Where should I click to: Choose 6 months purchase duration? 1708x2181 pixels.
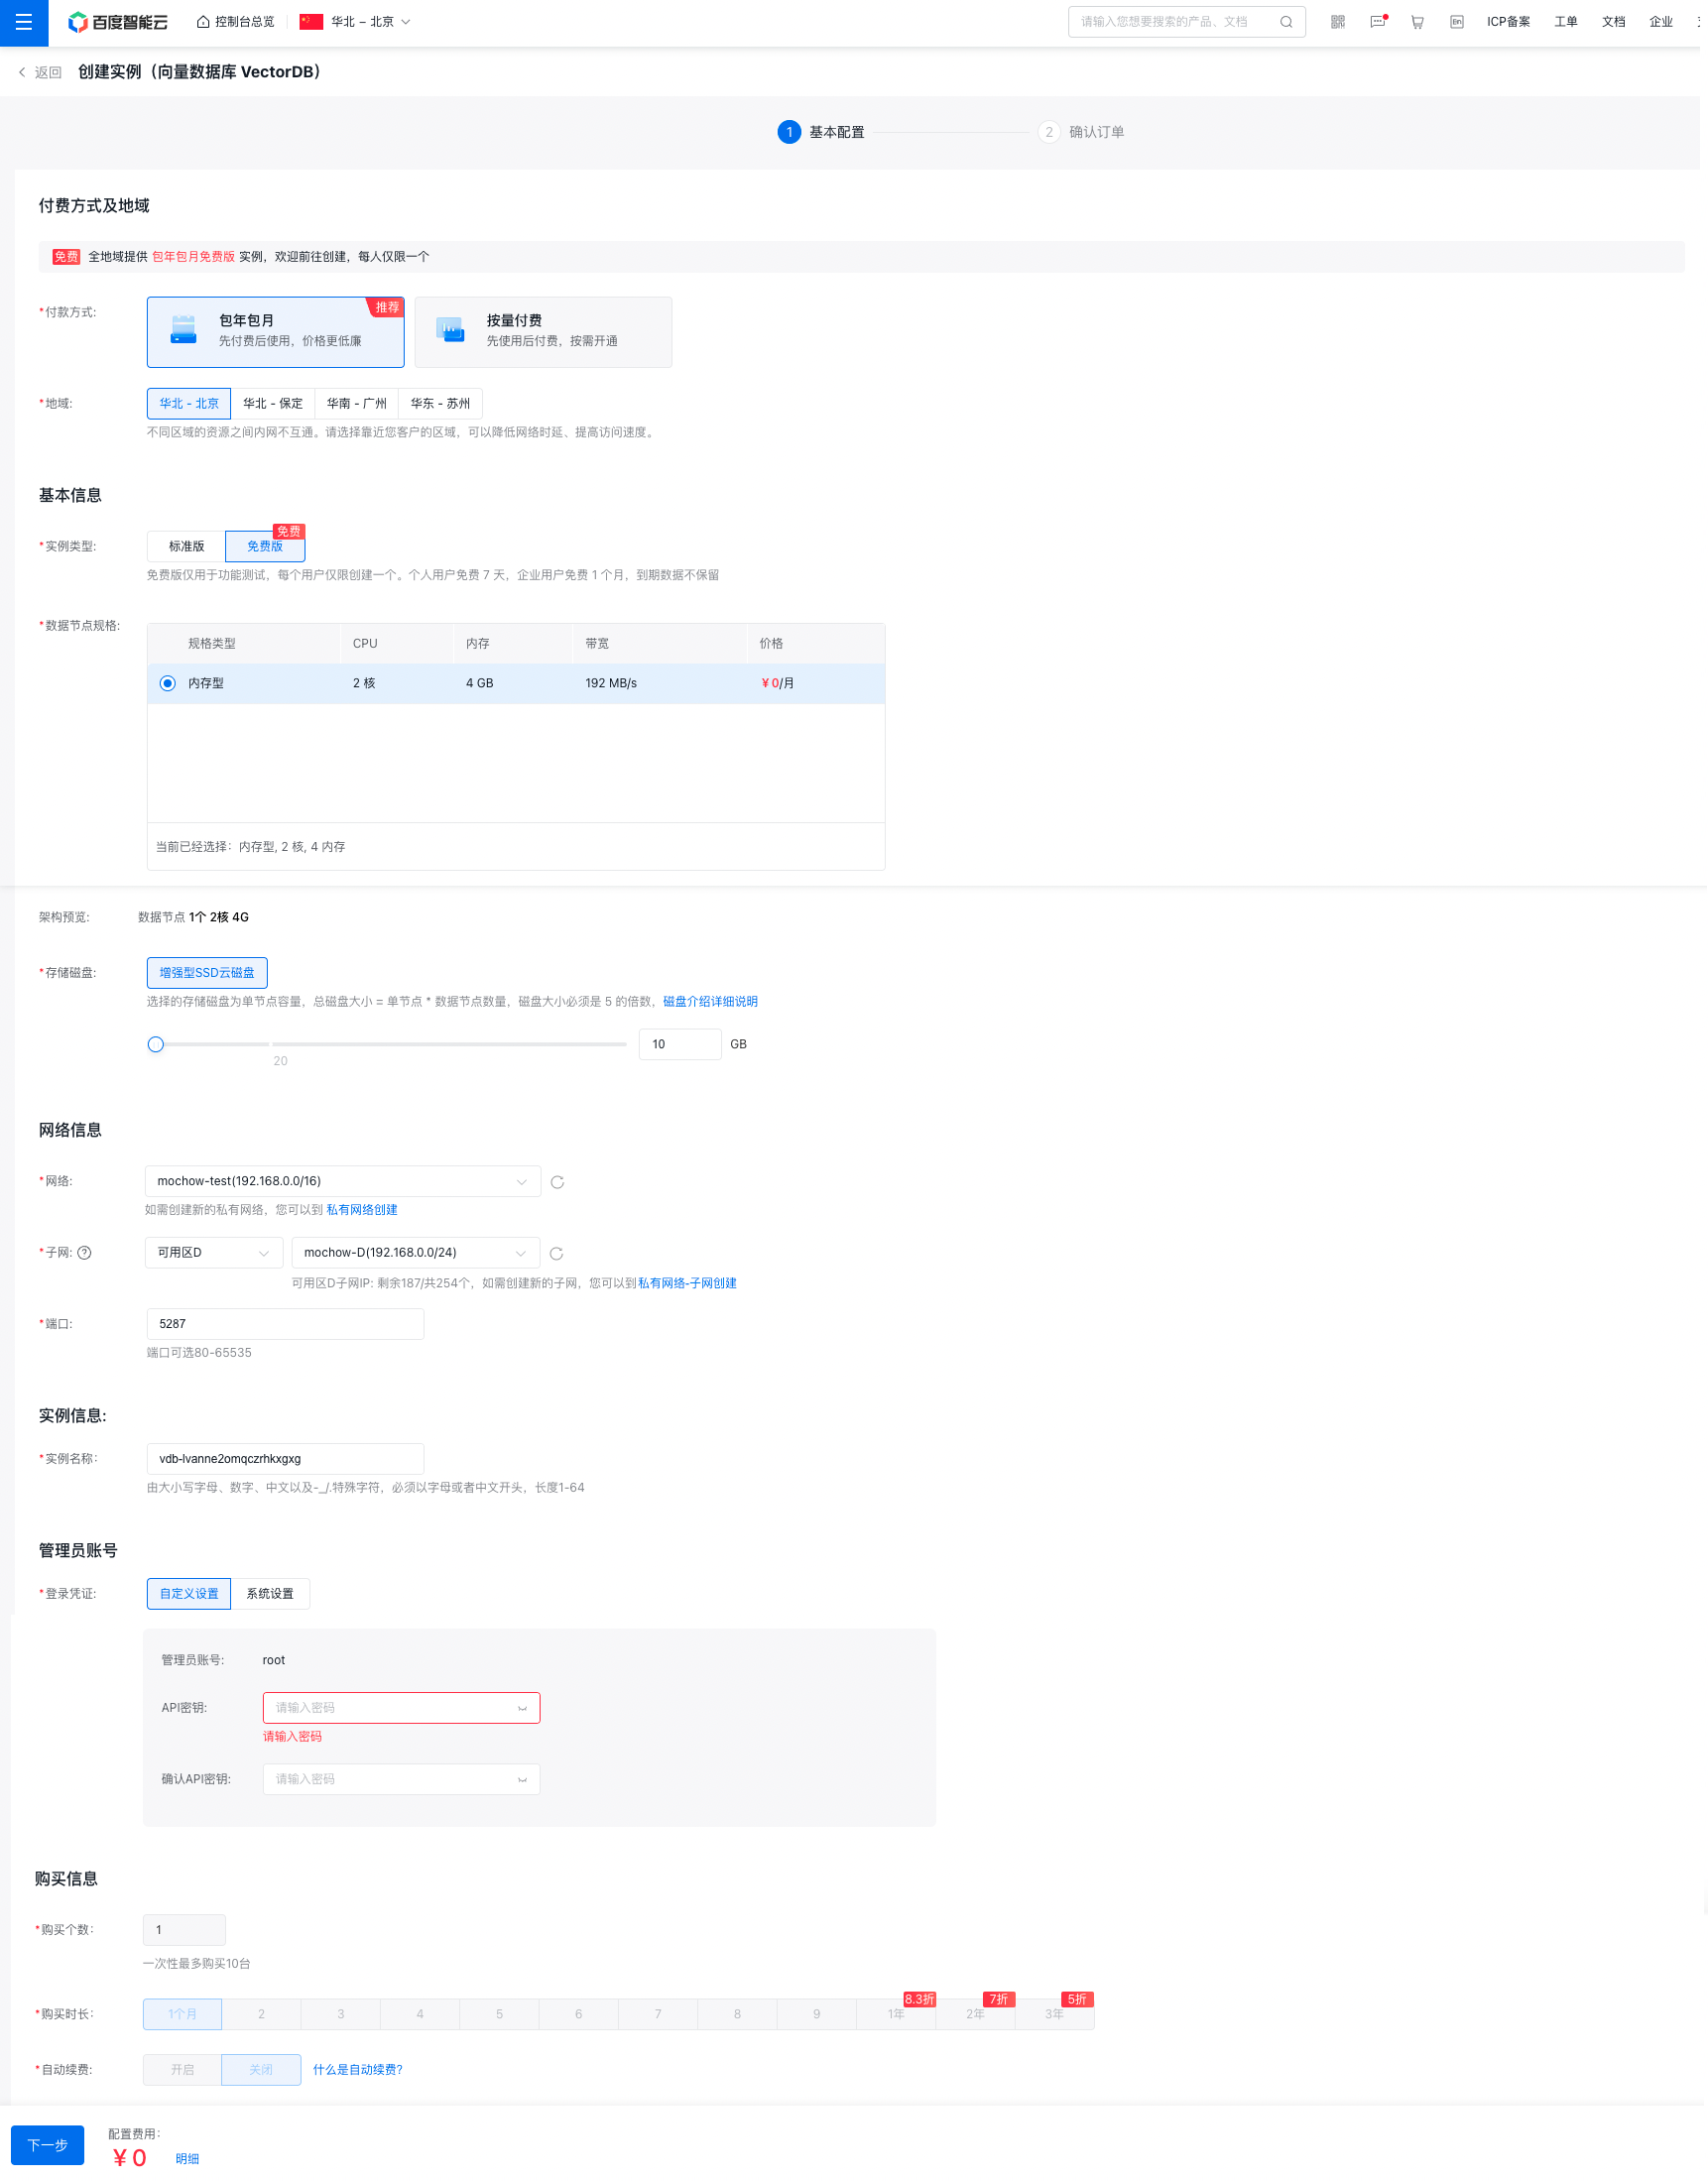point(578,2014)
